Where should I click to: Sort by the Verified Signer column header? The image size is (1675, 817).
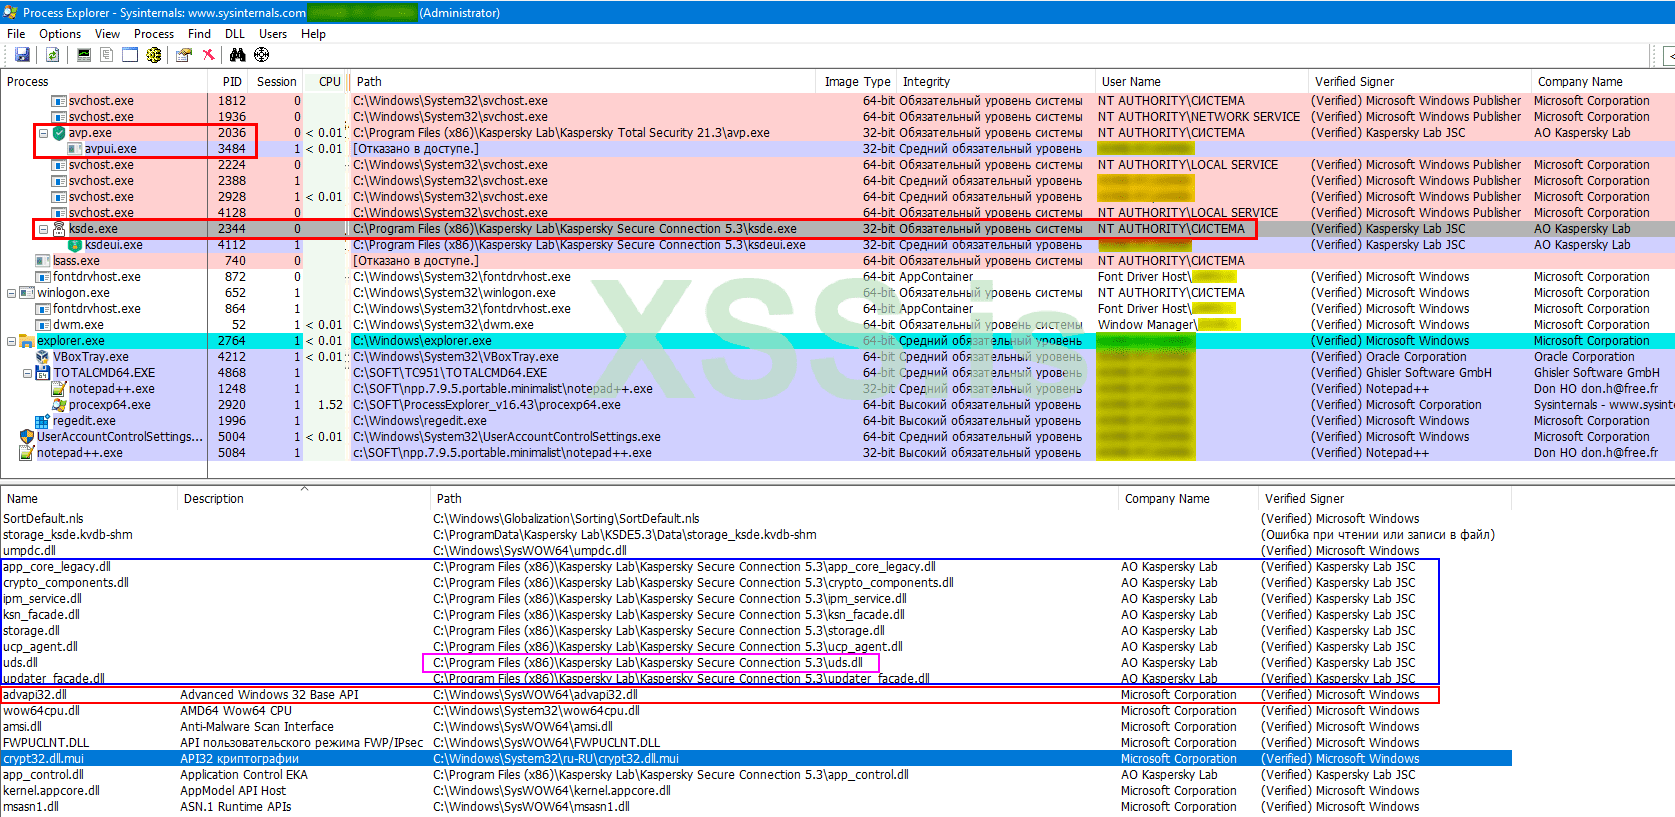tap(1354, 82)
